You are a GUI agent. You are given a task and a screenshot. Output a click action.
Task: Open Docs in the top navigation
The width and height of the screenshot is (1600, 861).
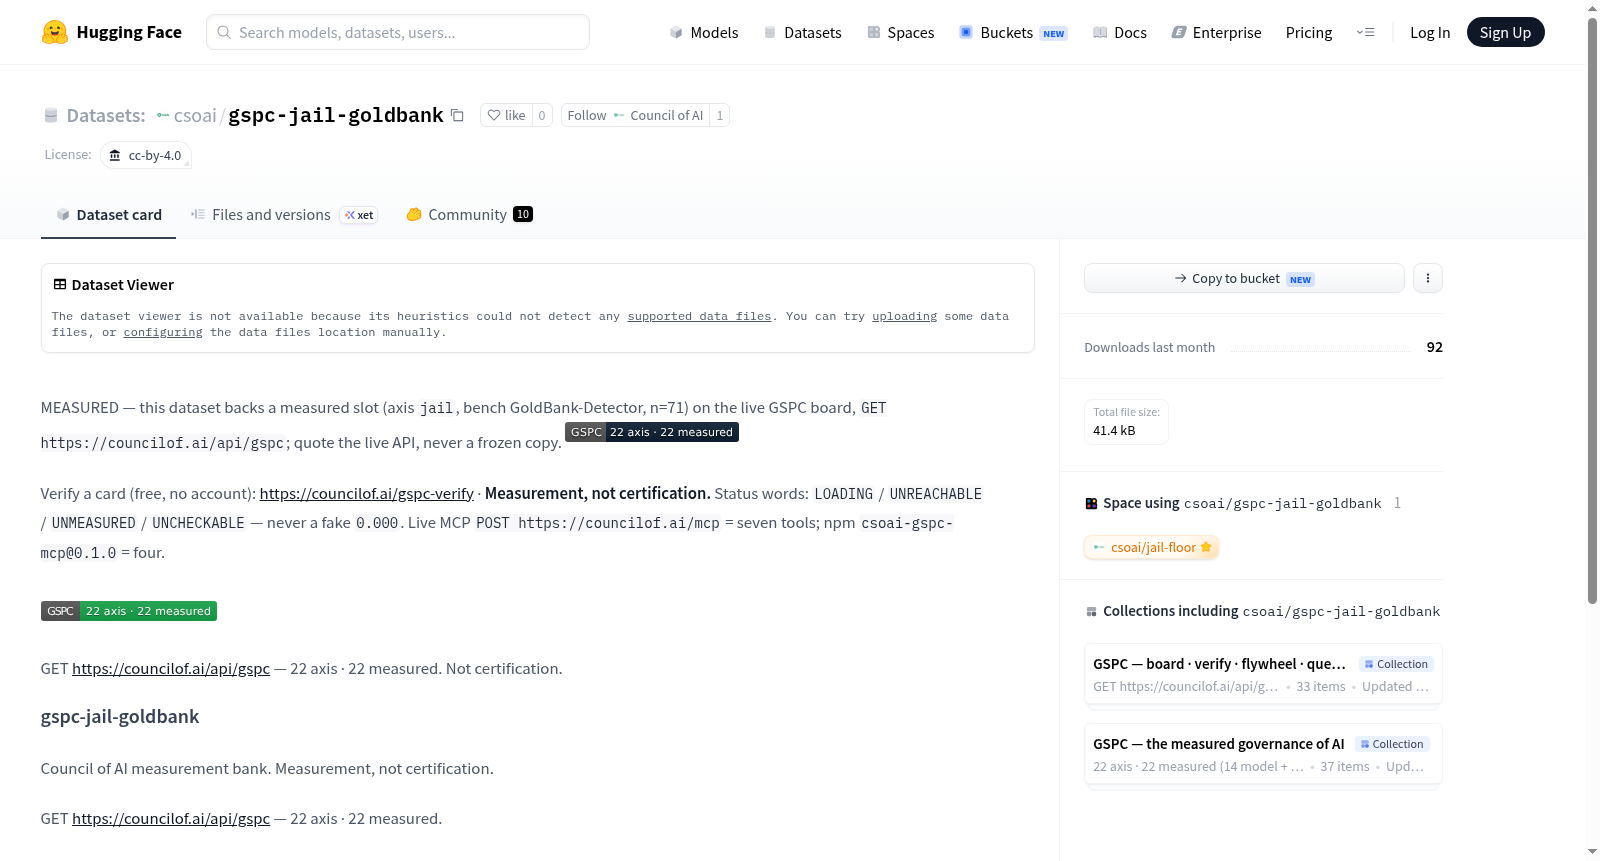pyautogui.click(x=1120, y=32)
